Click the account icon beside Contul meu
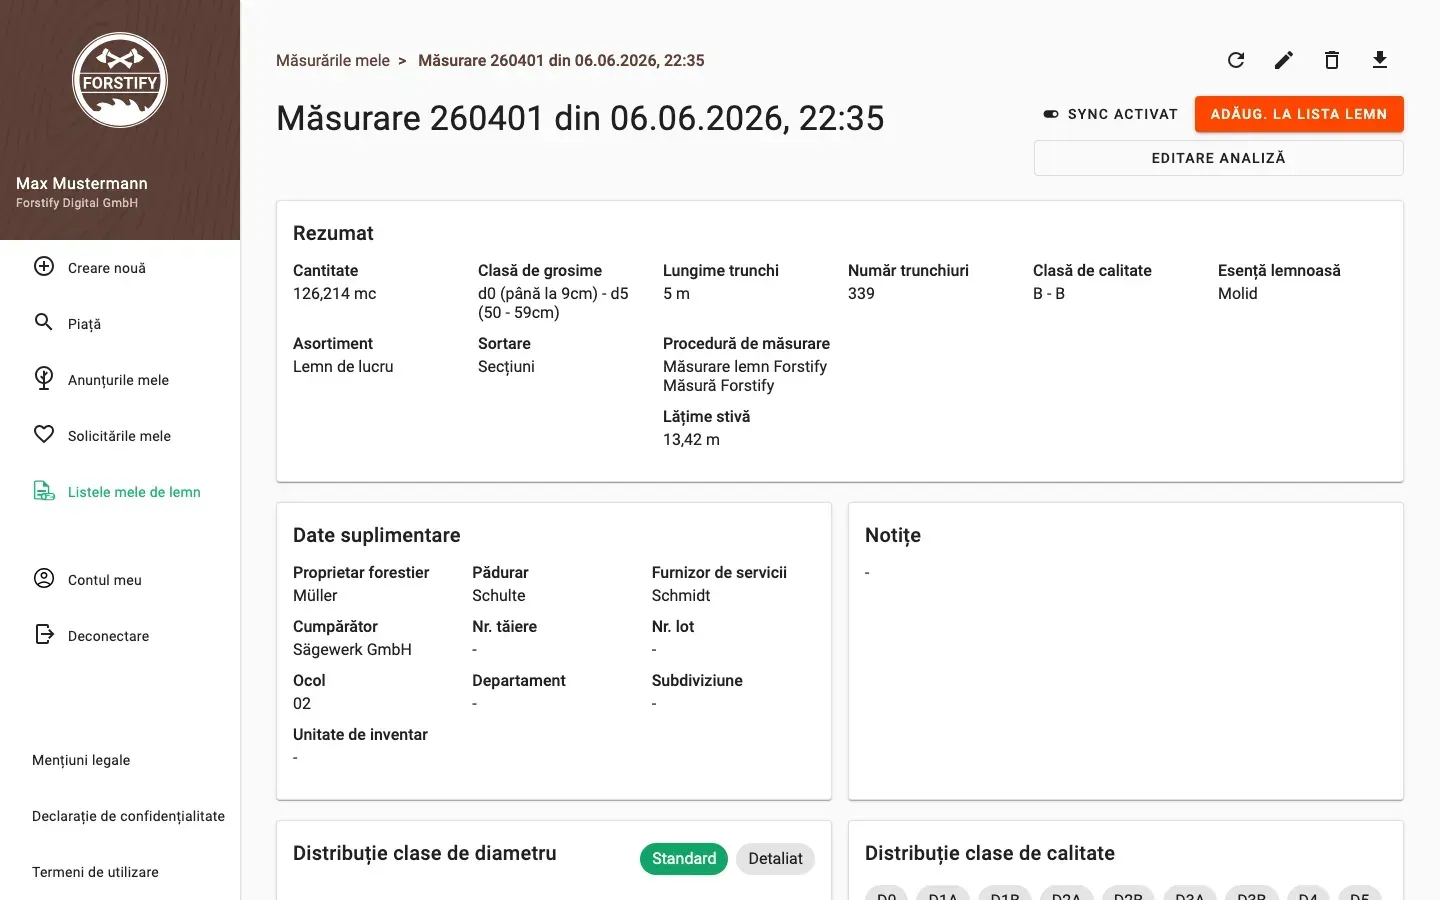The image size is (1440, 900). click(44, 578)
